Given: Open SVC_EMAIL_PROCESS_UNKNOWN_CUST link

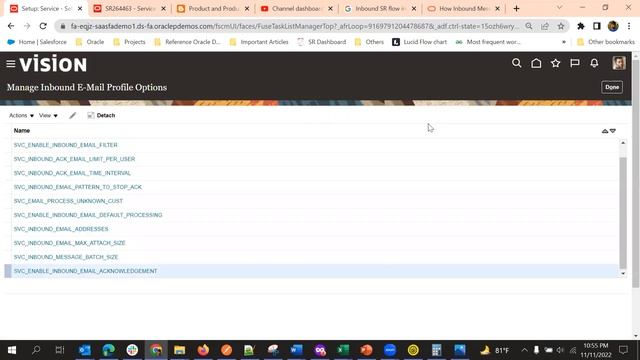Looking at the screenshot, I should pos(68,201).
